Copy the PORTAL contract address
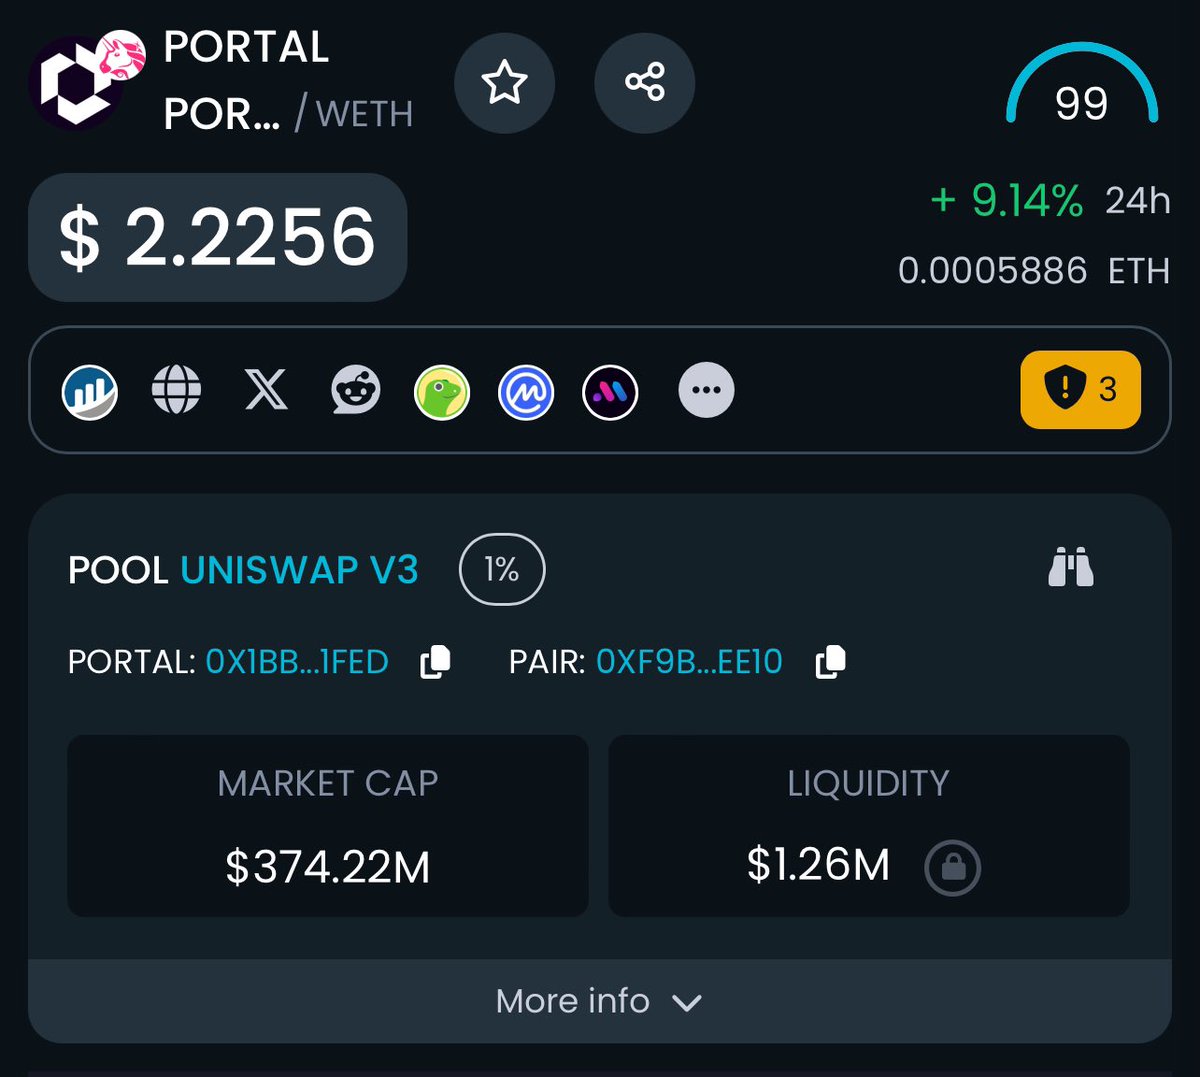 [x=436, y=662]
